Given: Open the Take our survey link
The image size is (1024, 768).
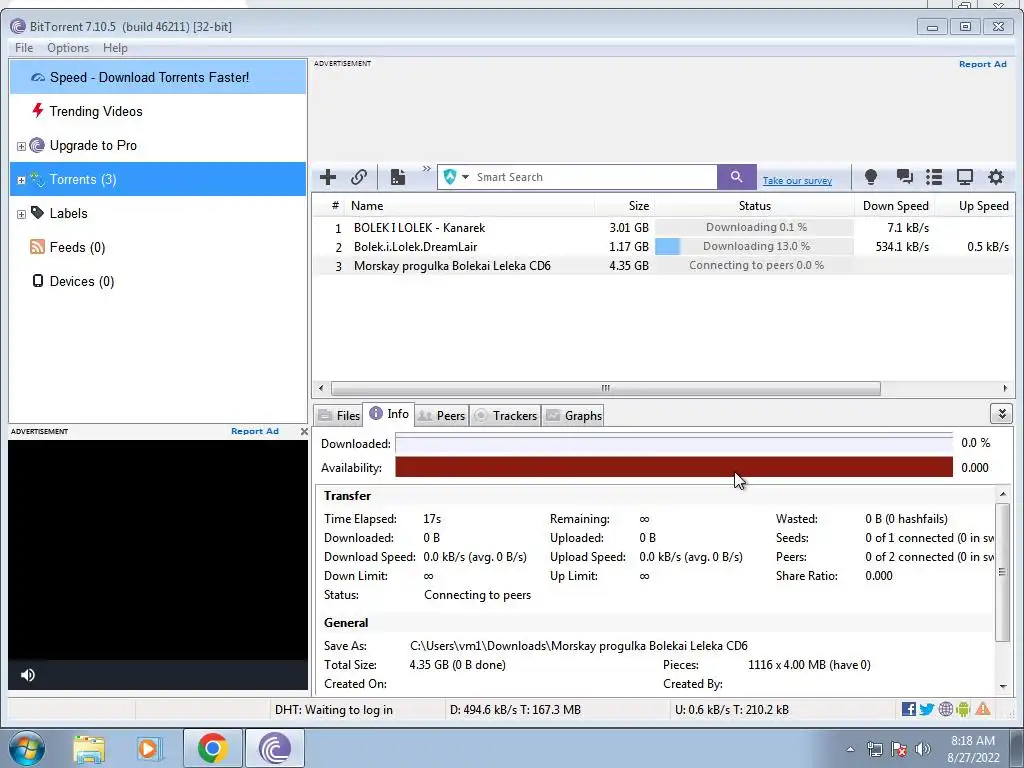Looking at the screenshot, I should tap(797, 181).
